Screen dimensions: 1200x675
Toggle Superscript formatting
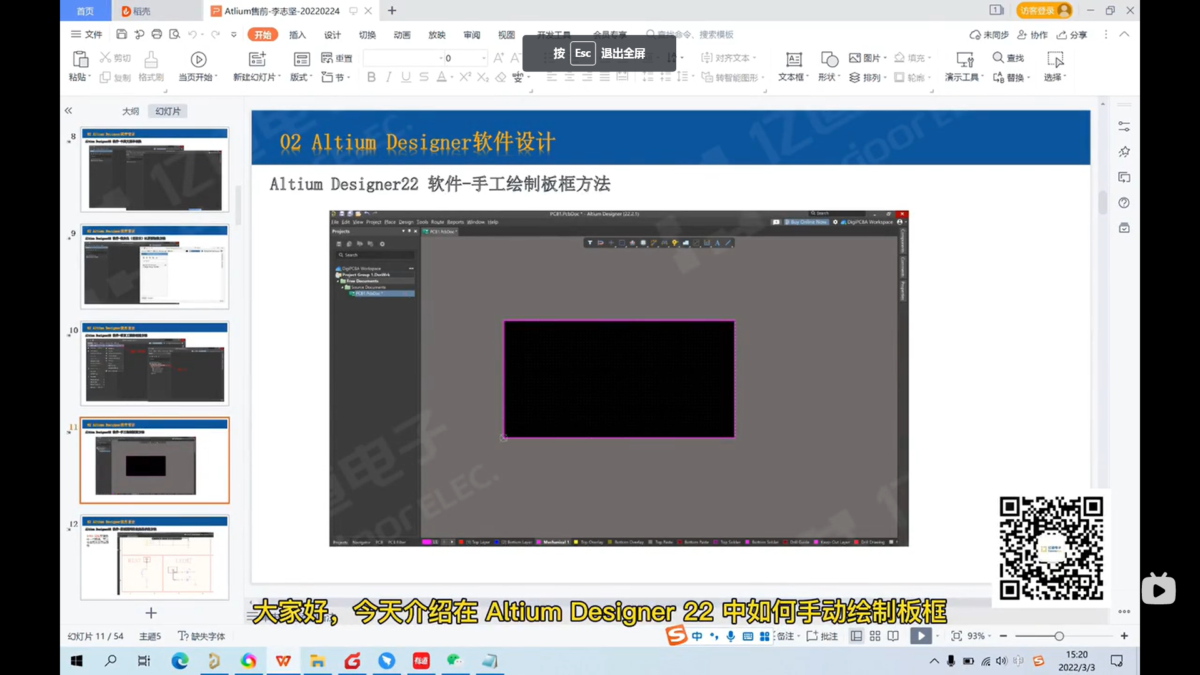pos(465,77)
